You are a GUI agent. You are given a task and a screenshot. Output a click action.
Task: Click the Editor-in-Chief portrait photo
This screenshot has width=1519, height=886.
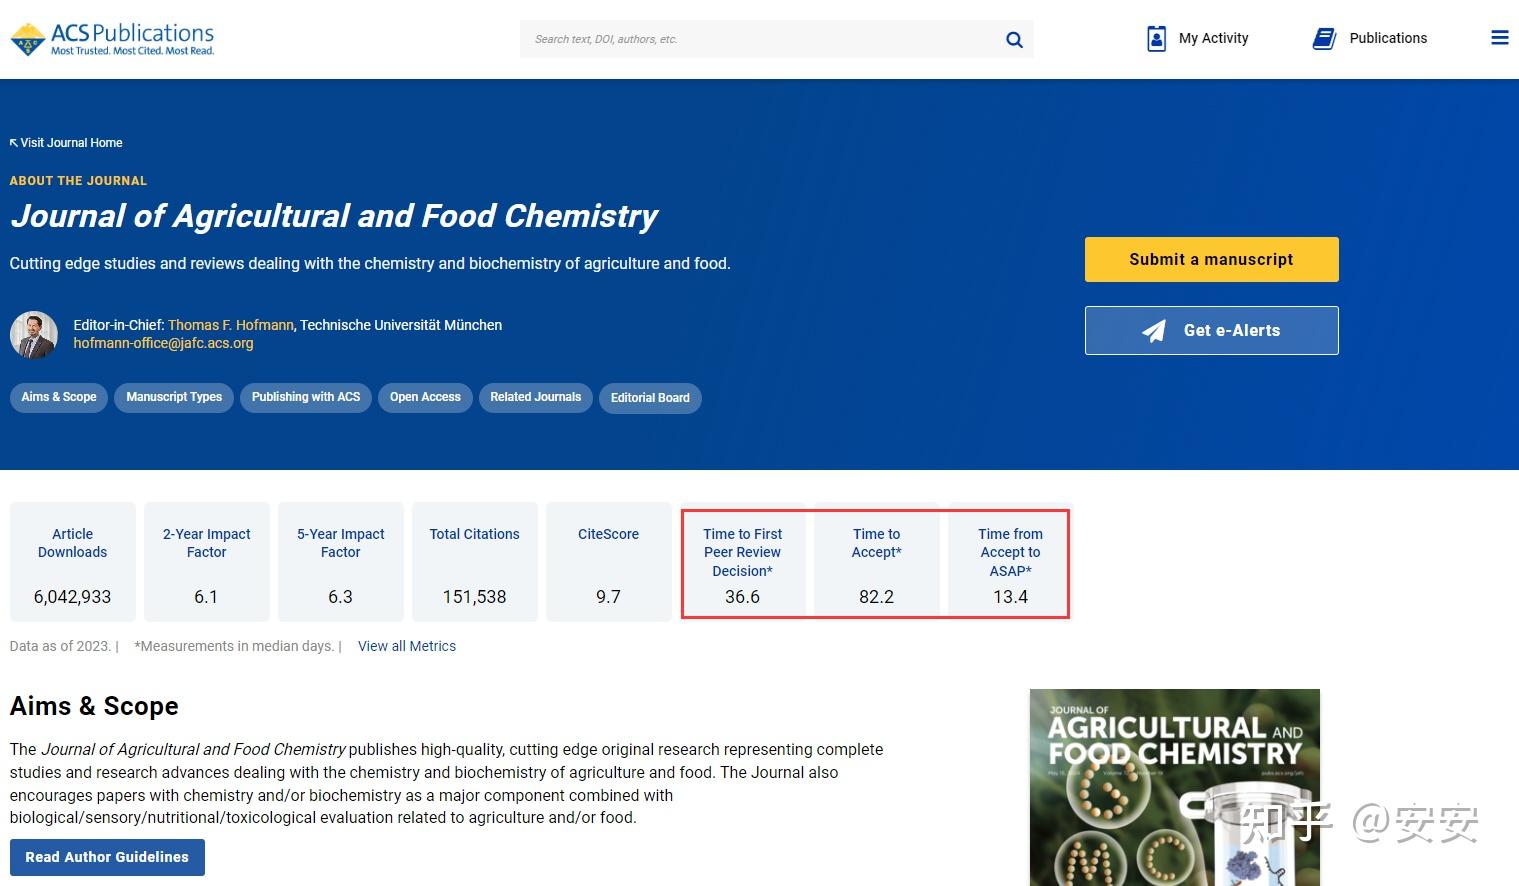pyautogui.click(x=34, y=335)
